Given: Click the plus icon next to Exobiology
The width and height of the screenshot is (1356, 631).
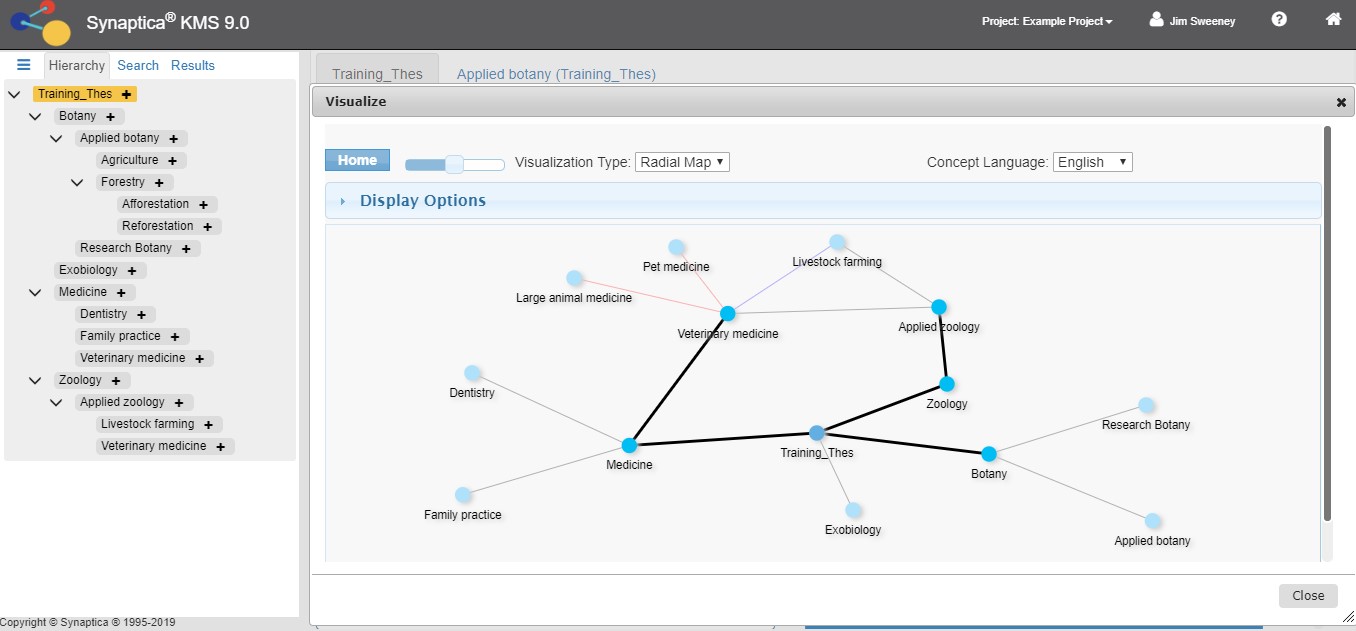Looking at the screenshot, I should pos(132,270).
